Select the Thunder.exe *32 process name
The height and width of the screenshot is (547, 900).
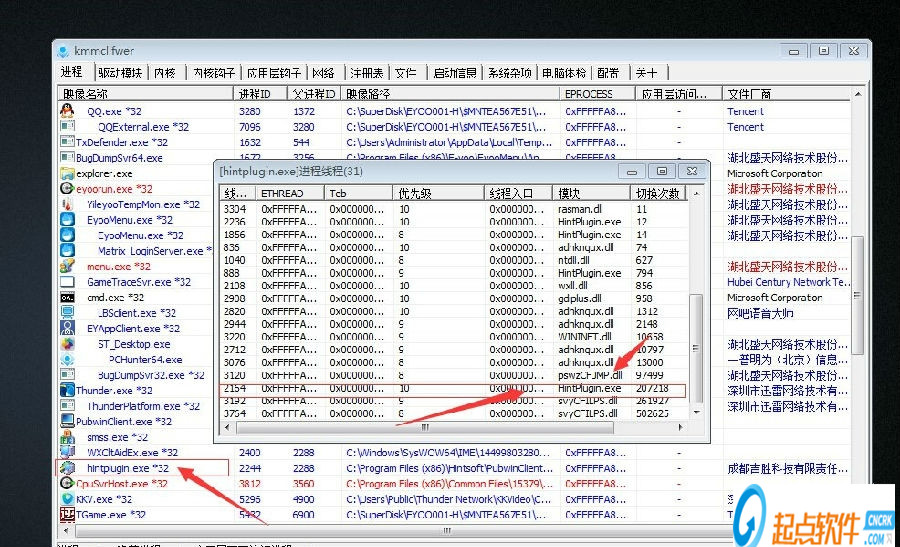[114, 390]
